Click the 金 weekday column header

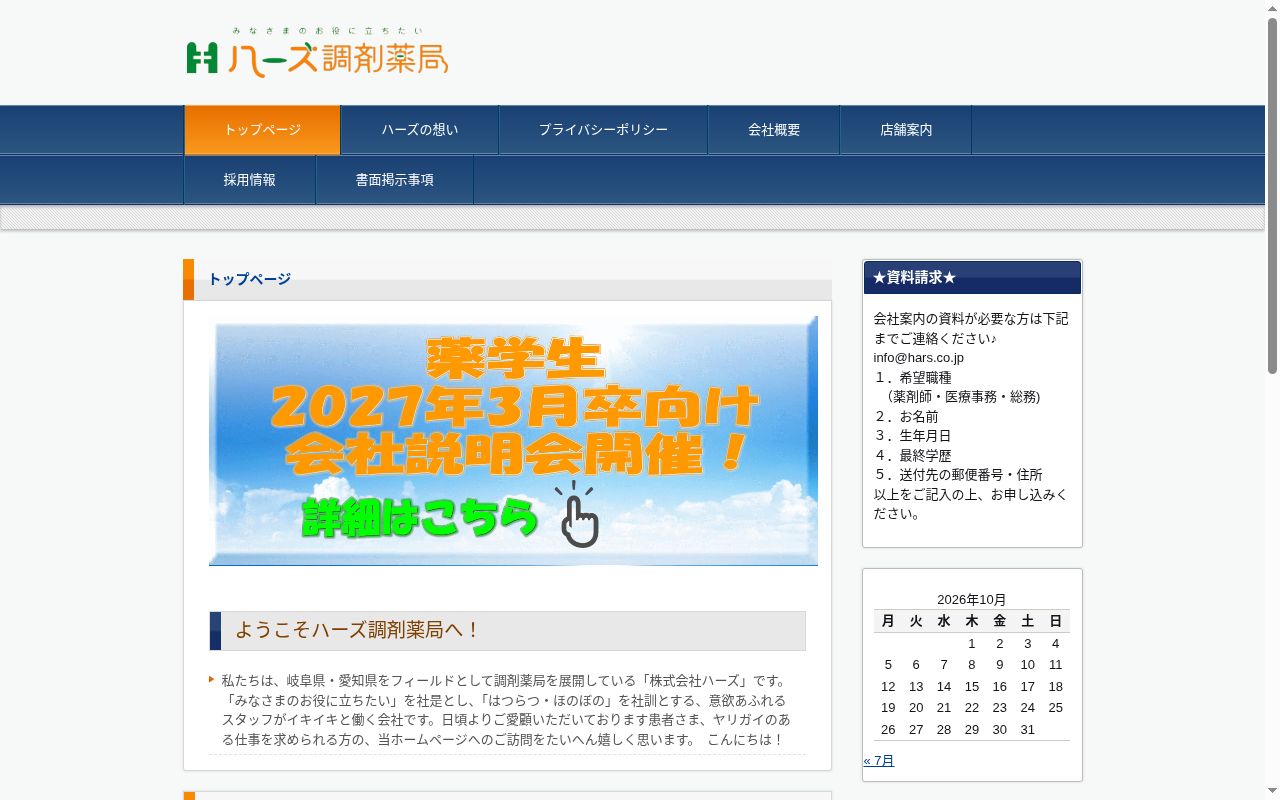tap(1000, 621)
